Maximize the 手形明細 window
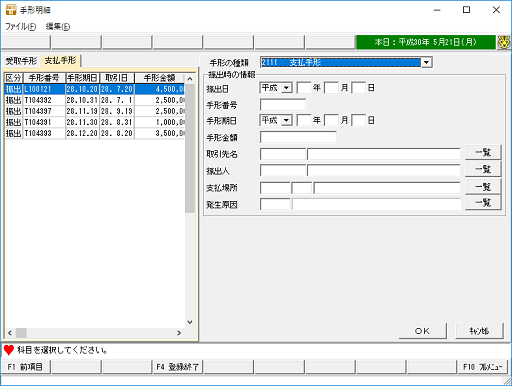 point(467,10)
